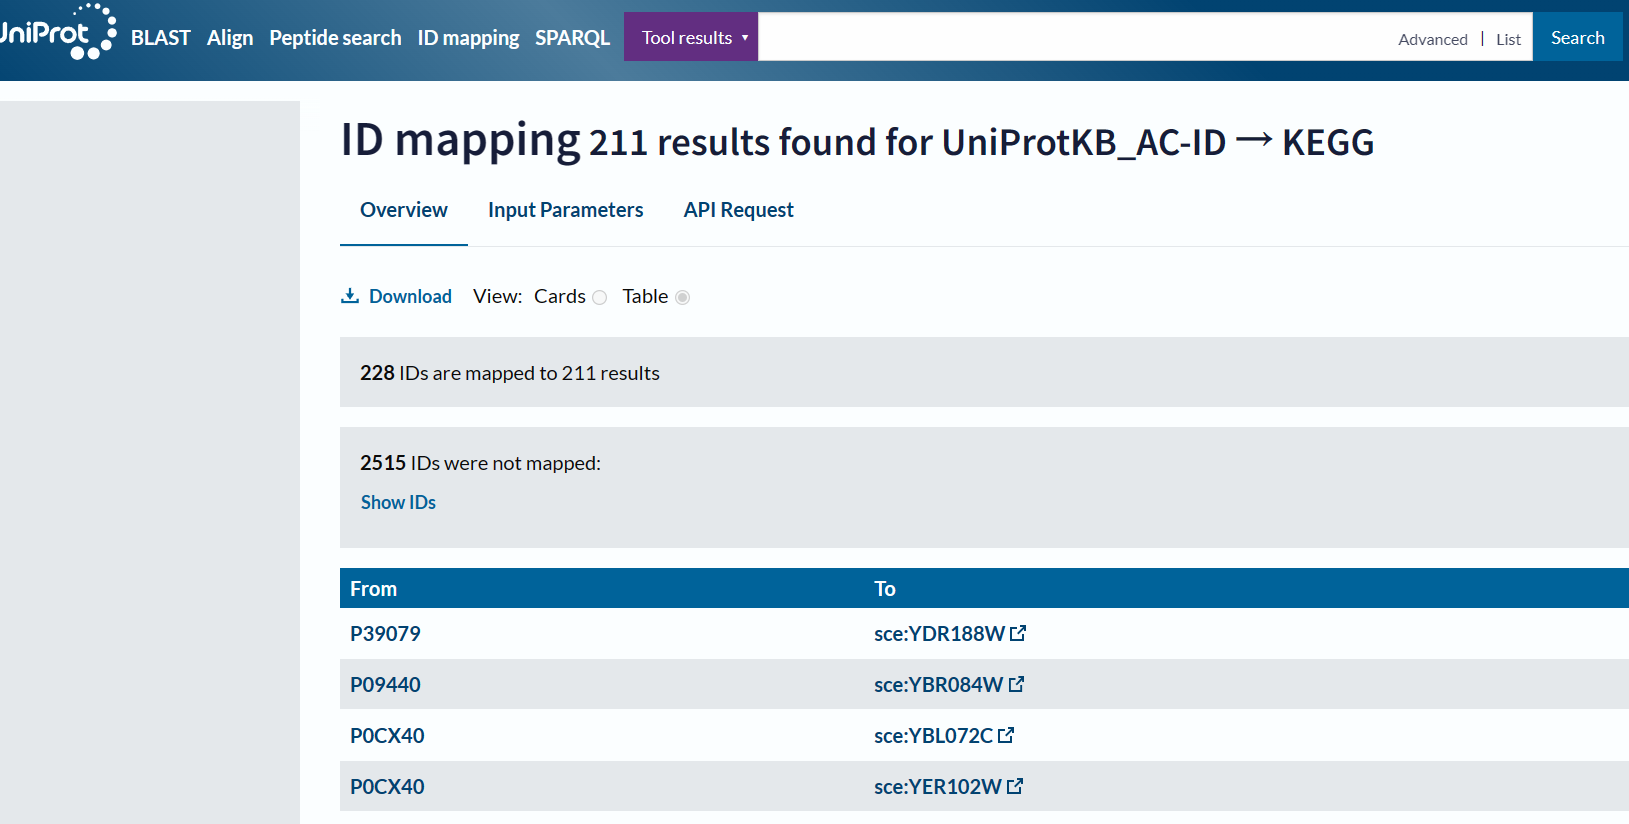Image resolution: width=1629 pixels, height=824 pixels.
Task: Expand the Tool results dropdown
Action: coord(691,37)
